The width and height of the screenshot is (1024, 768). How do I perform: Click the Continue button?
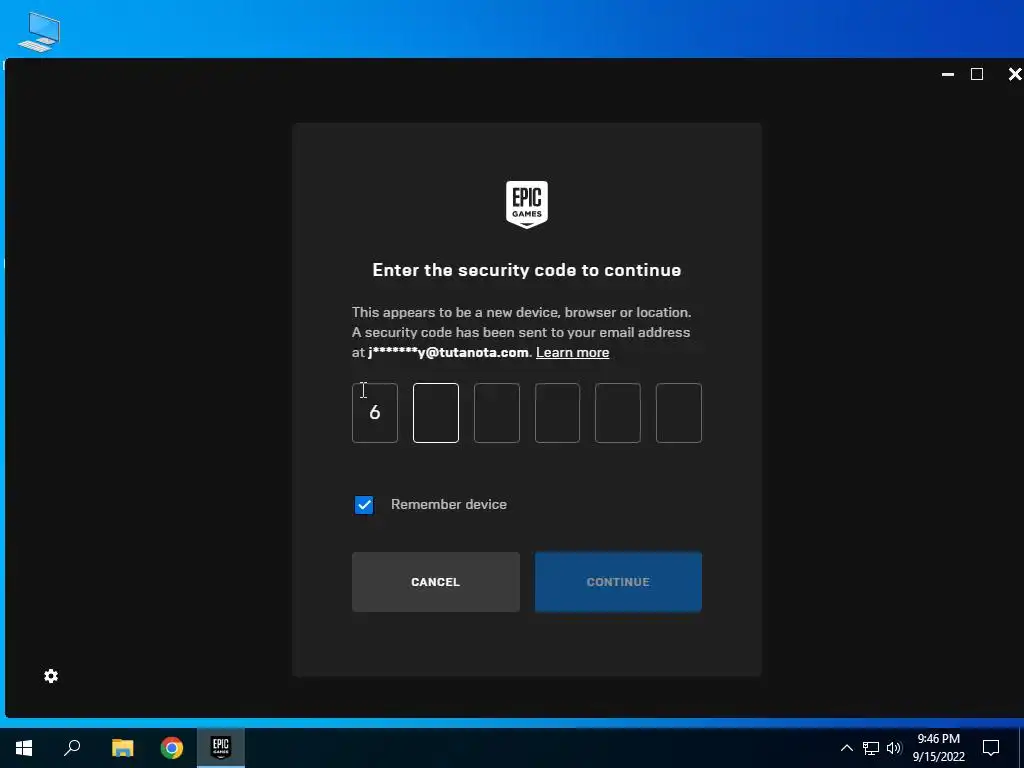click(618, 582)
